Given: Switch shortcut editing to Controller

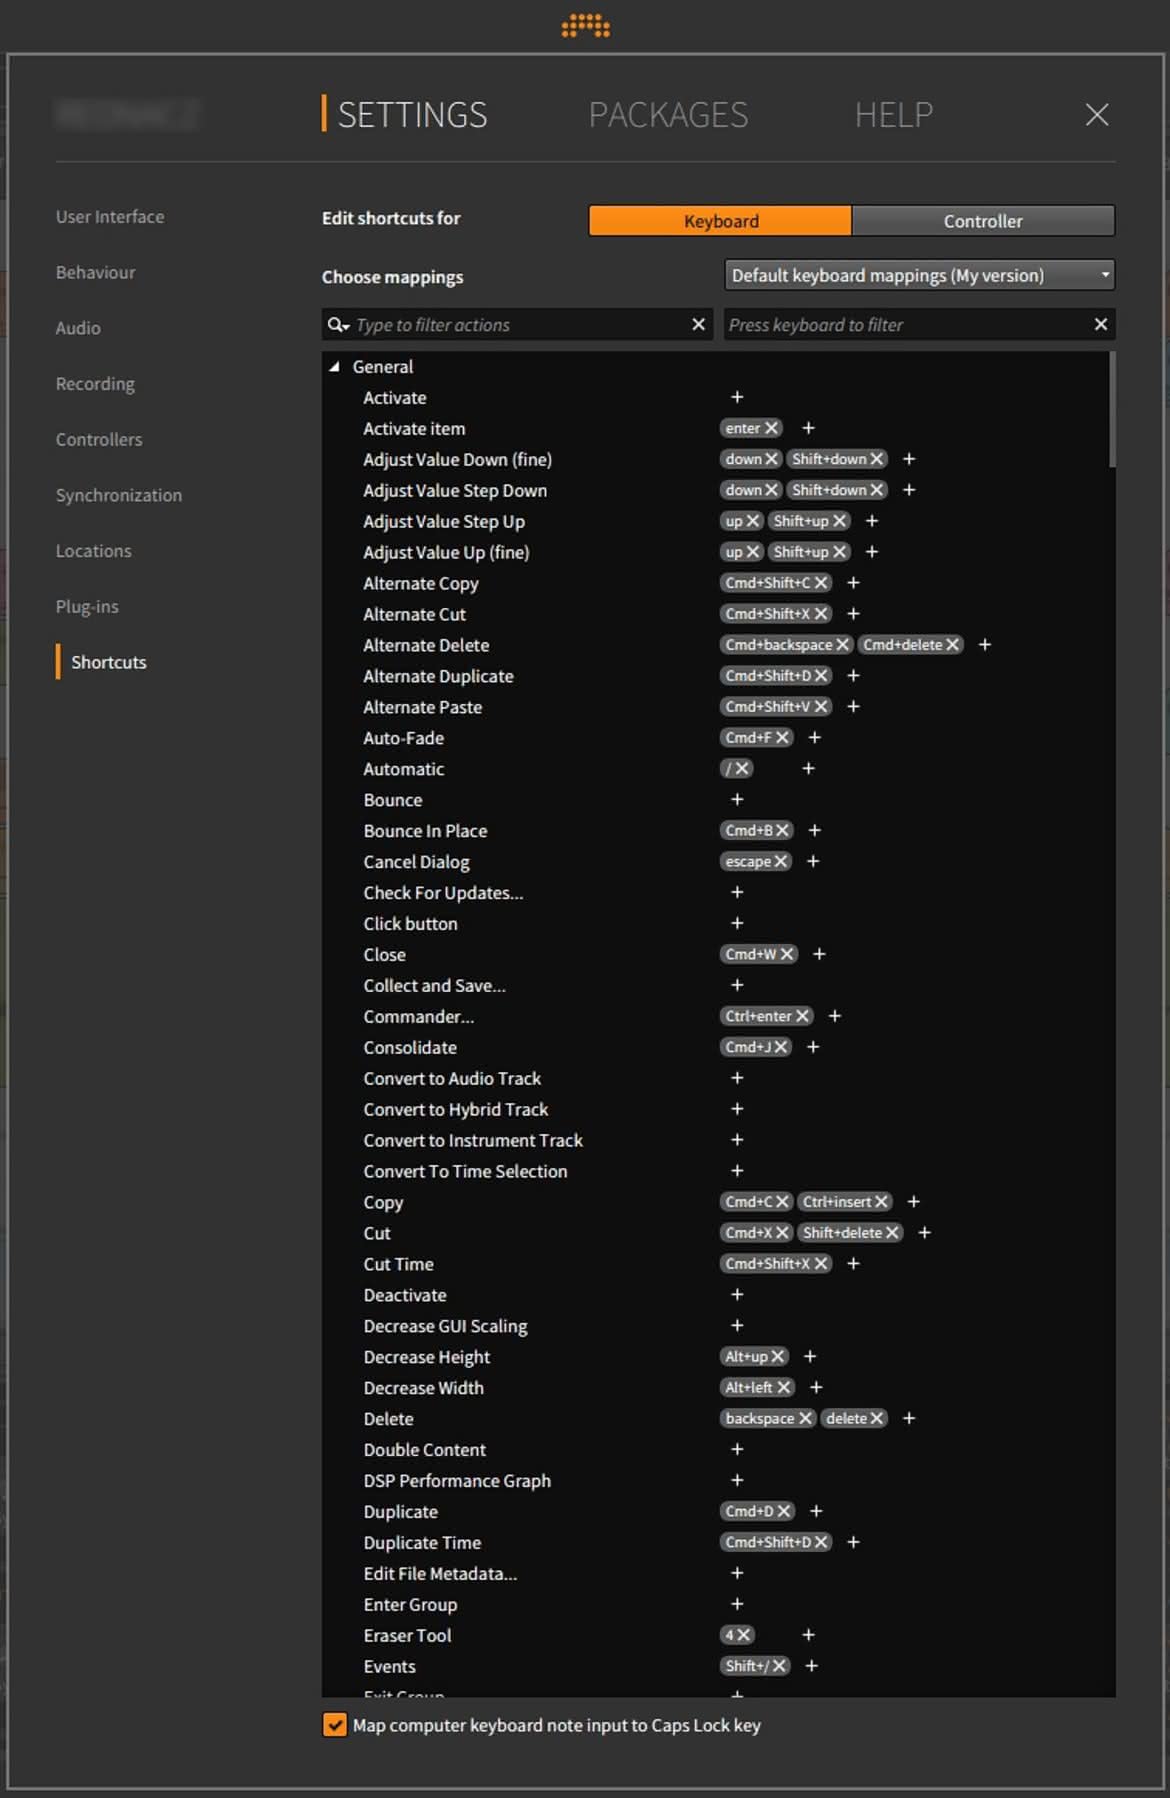Looking at the screenshot, I should pyautogui.click(x=983, y=221).
